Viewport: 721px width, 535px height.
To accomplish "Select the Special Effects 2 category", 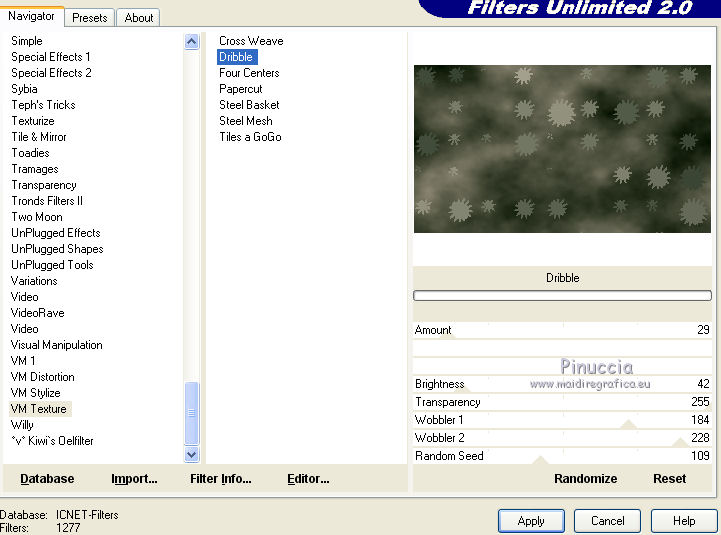I will click(x=51, y=73).
